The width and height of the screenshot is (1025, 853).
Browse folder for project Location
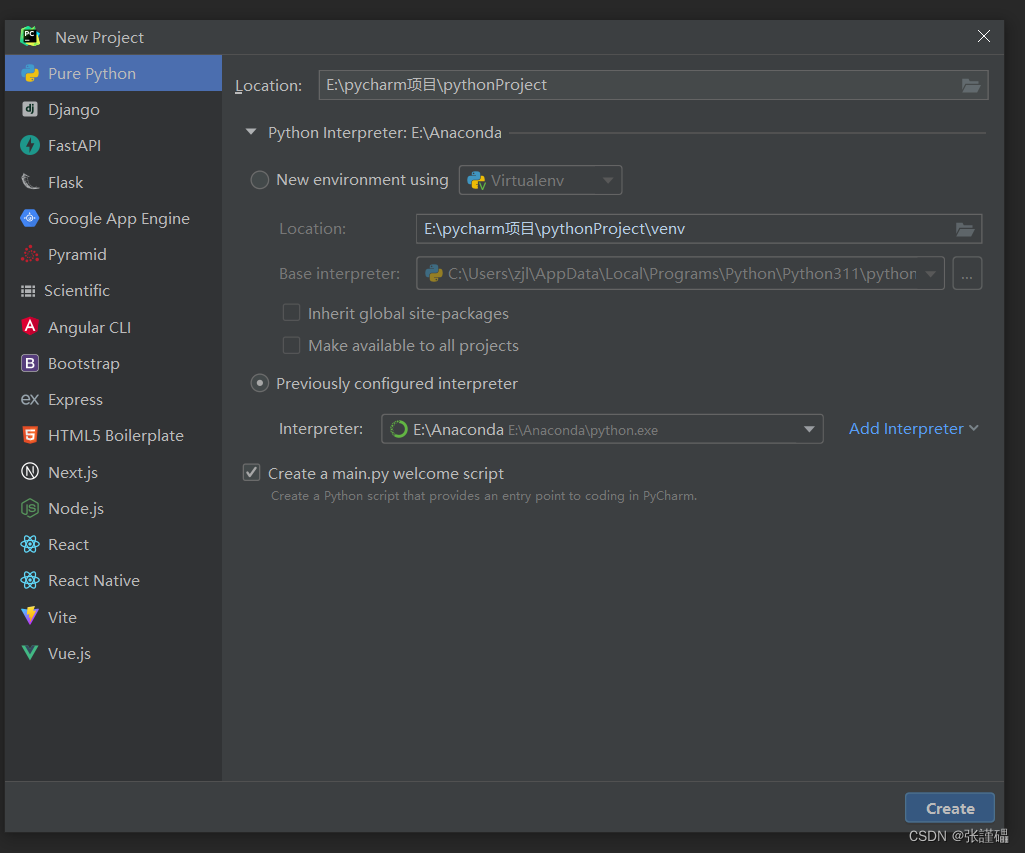[x=971, y=86]
